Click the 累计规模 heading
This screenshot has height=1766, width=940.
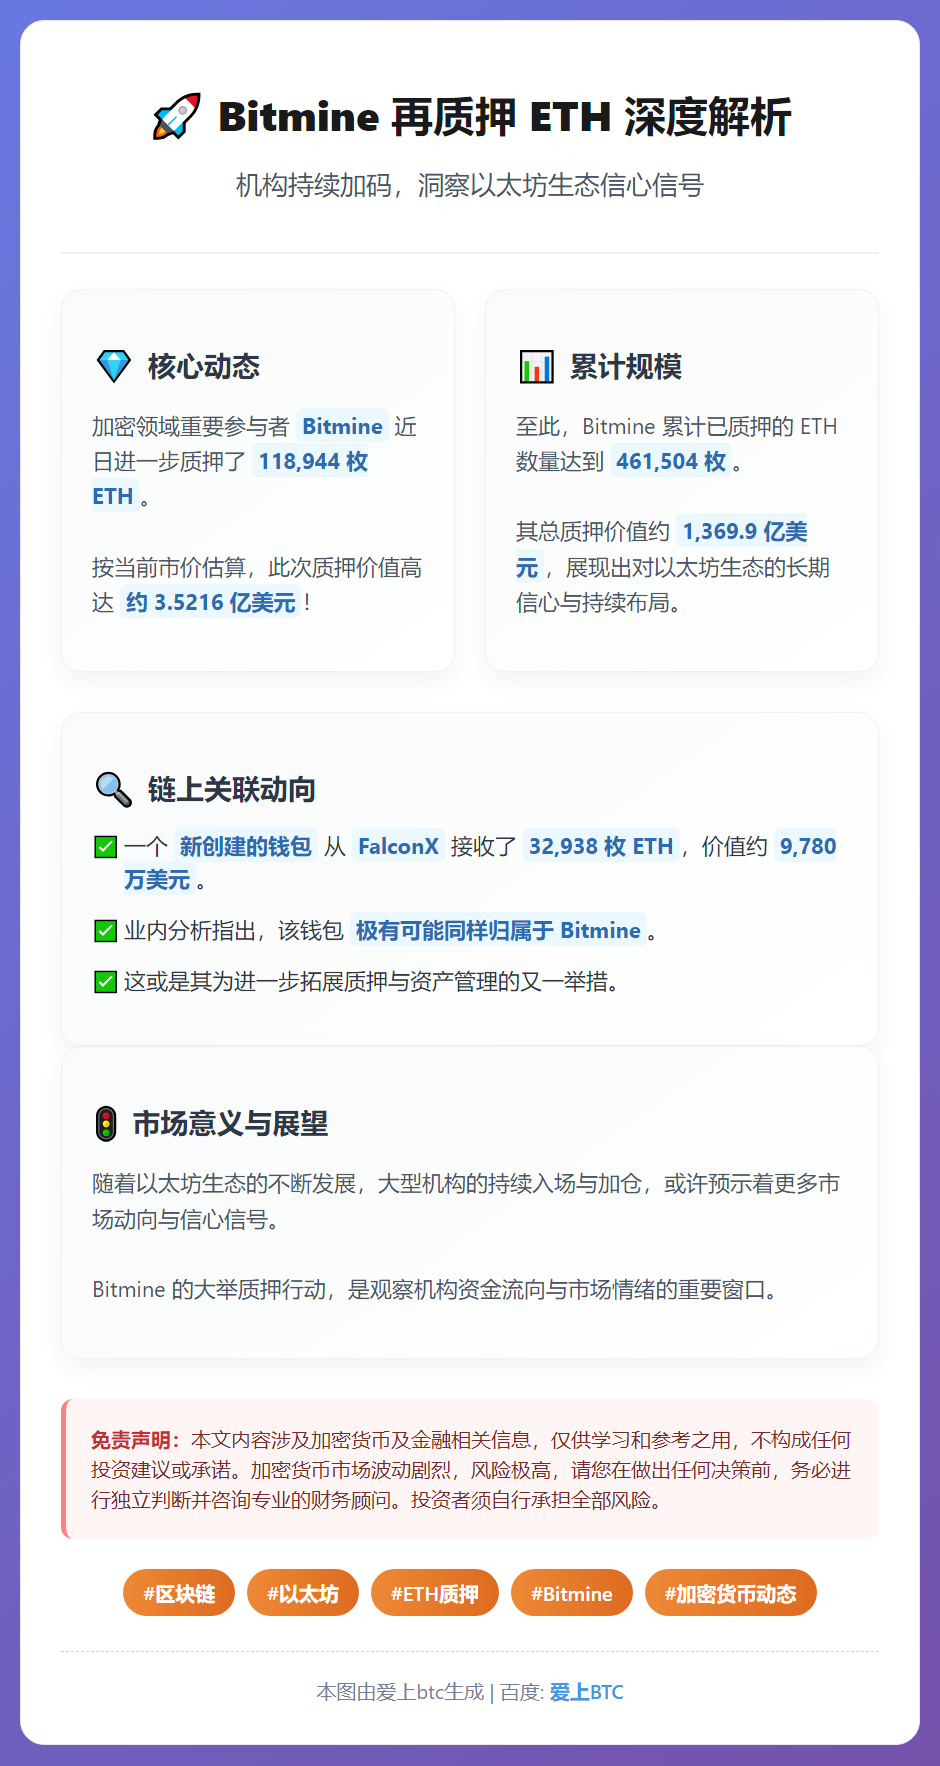click(626, 367)
